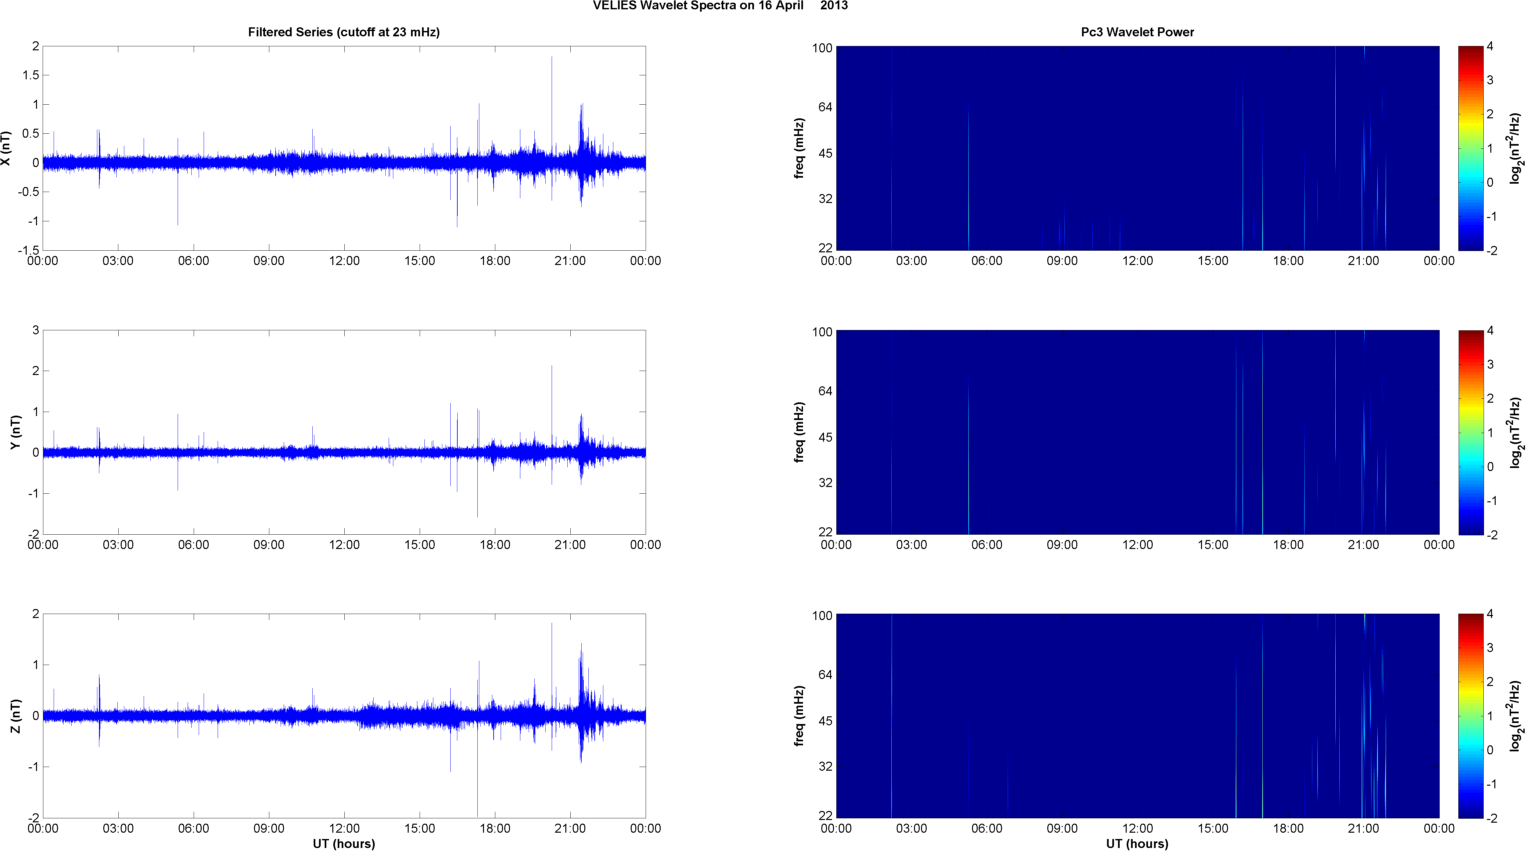Click the middle Pc3 wavelet spectrogram image
Viewport: 1526px width, 851px height.
[1137, 432]
